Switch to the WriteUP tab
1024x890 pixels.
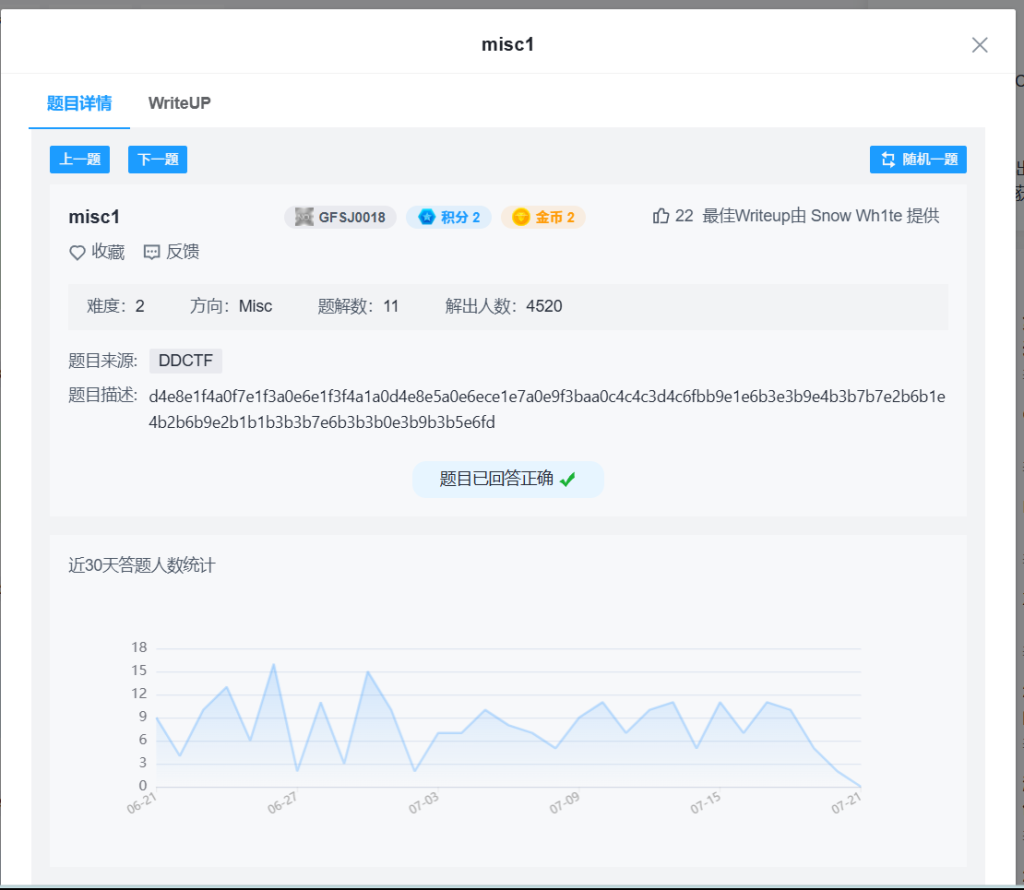point(179,103)
